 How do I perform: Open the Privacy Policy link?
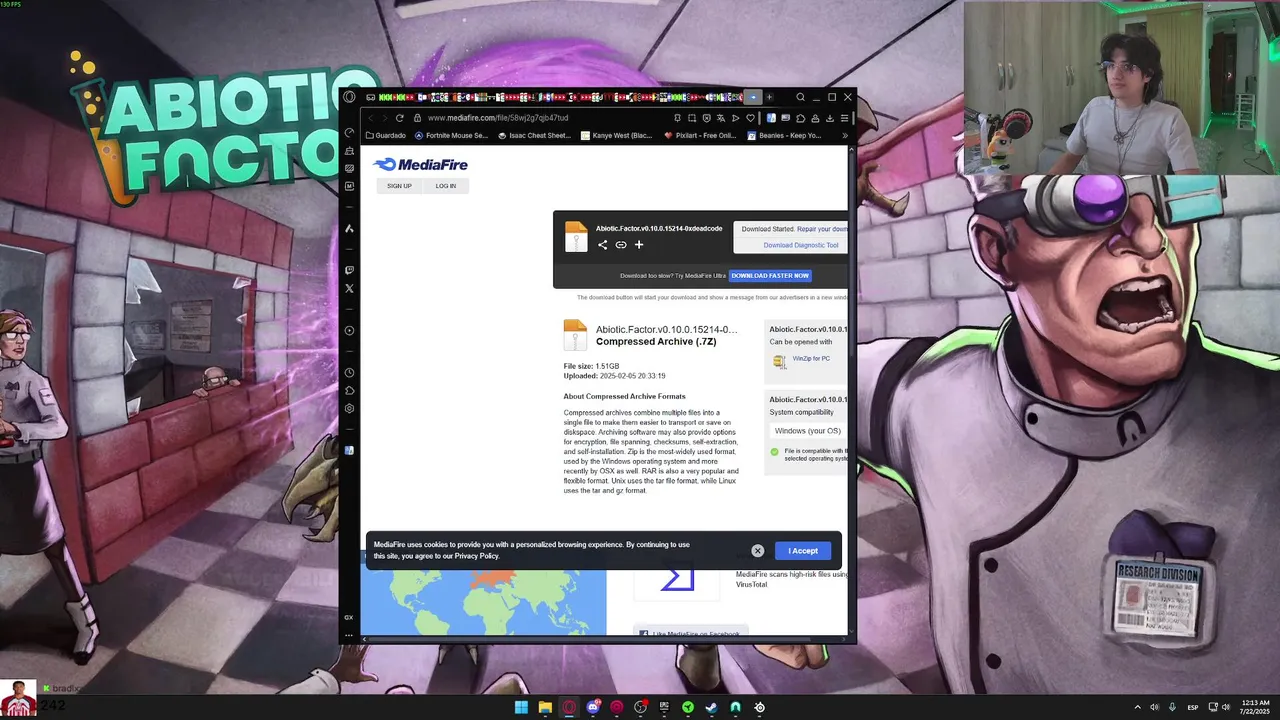pyautogui.click(x=477, y=556)
